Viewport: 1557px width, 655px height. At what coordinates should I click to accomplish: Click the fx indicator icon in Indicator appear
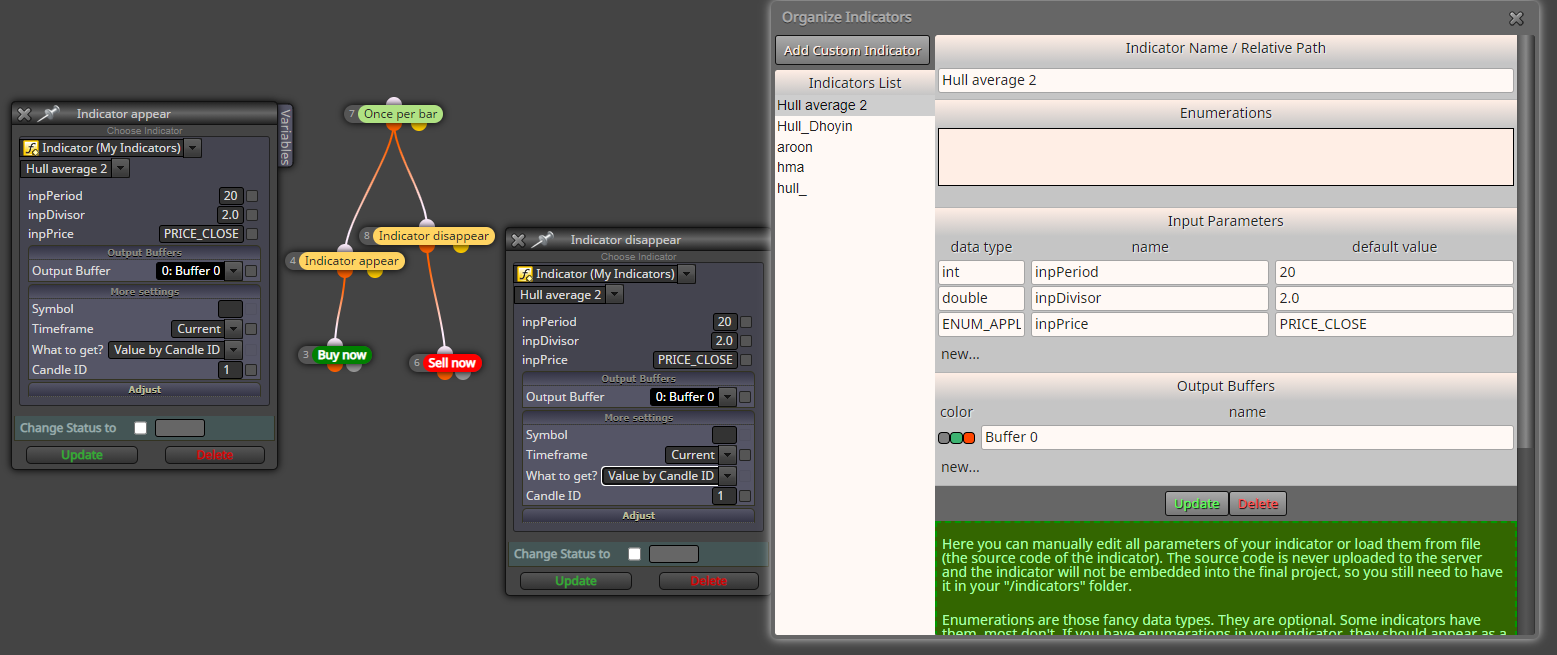click(x=30, y=148)
